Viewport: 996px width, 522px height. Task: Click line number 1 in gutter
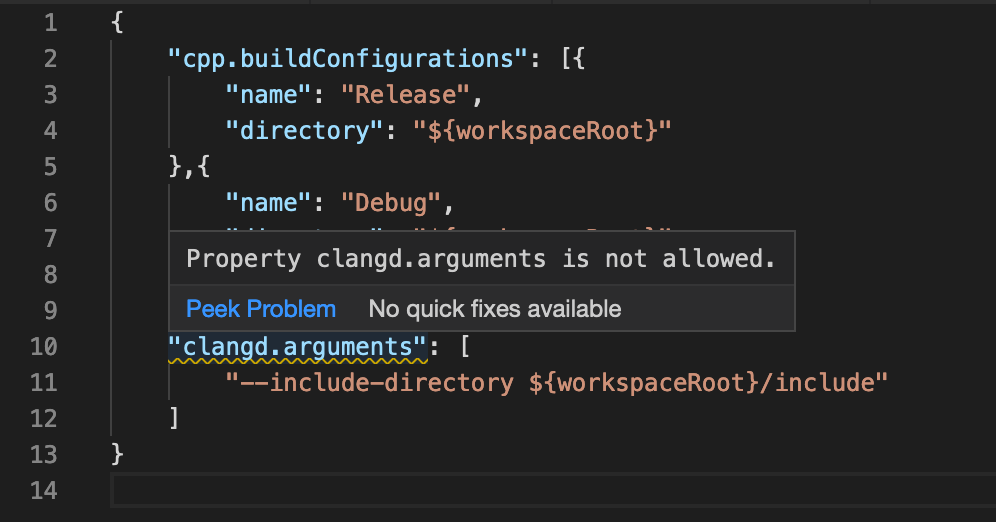[51, 23]
